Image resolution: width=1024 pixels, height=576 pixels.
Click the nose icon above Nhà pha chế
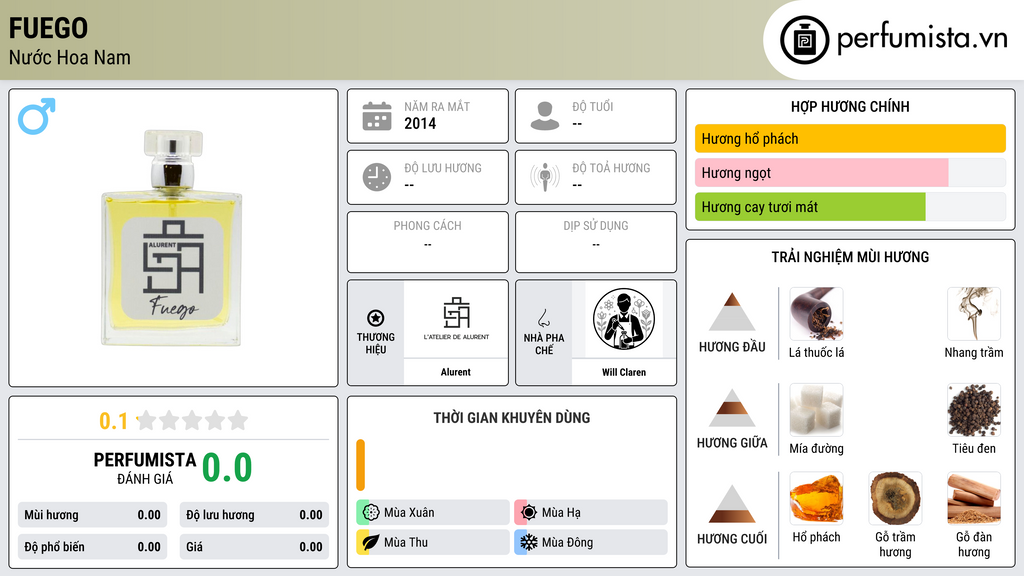point(543,318)
